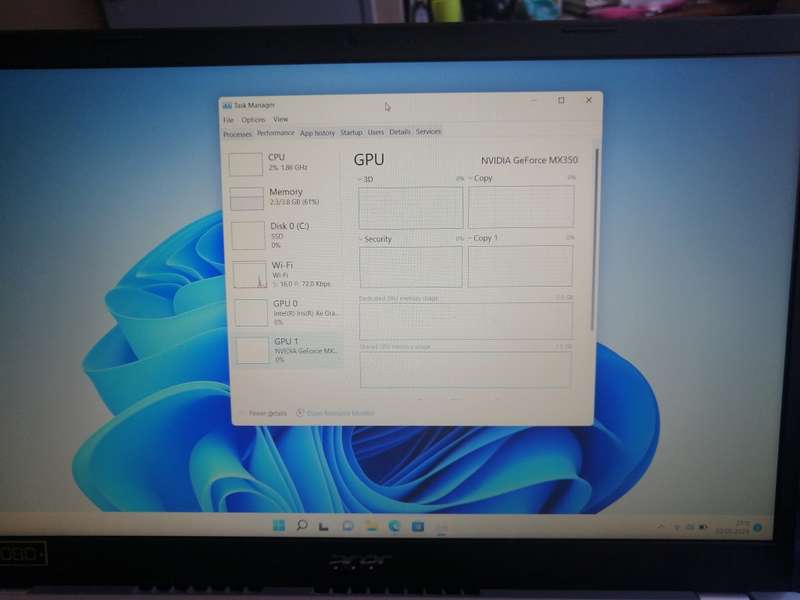Minimize the Task Manager window

click(x=535, y=101)
